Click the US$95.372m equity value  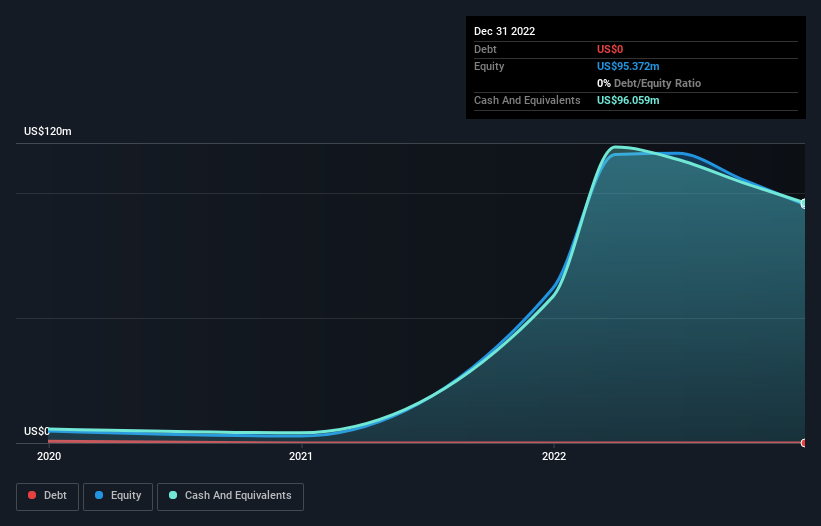tap(628, 66)
